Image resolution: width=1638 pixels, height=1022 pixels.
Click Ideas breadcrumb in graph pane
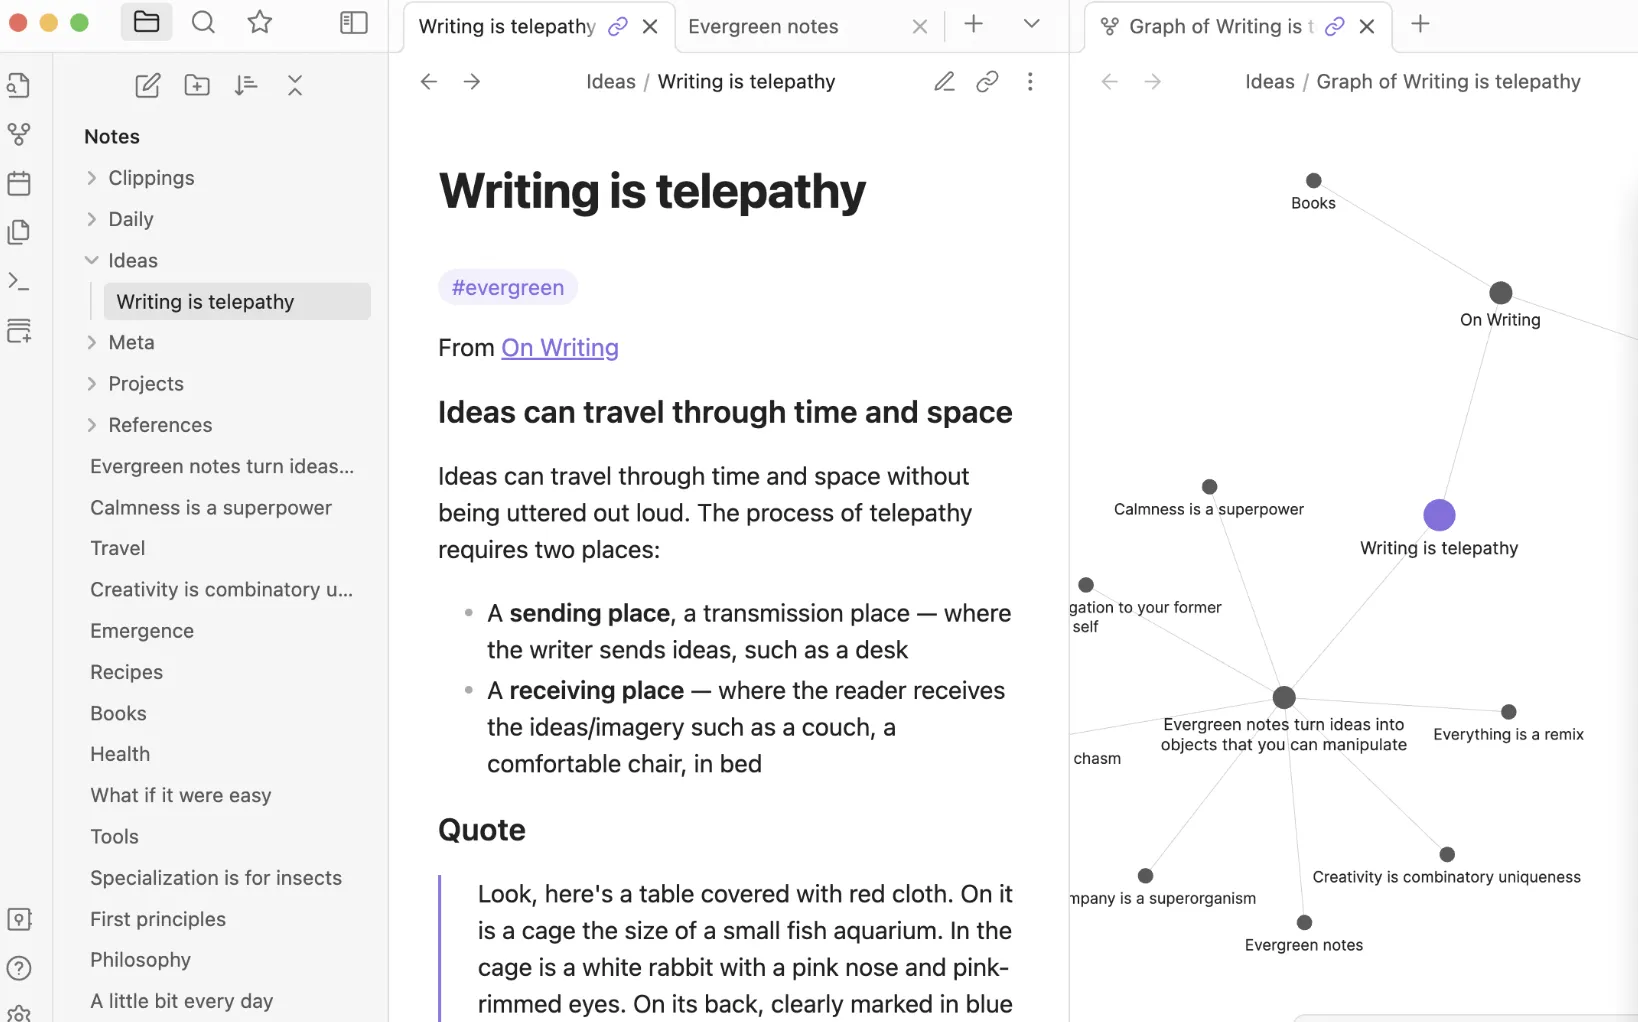(x=1270, y=82)
